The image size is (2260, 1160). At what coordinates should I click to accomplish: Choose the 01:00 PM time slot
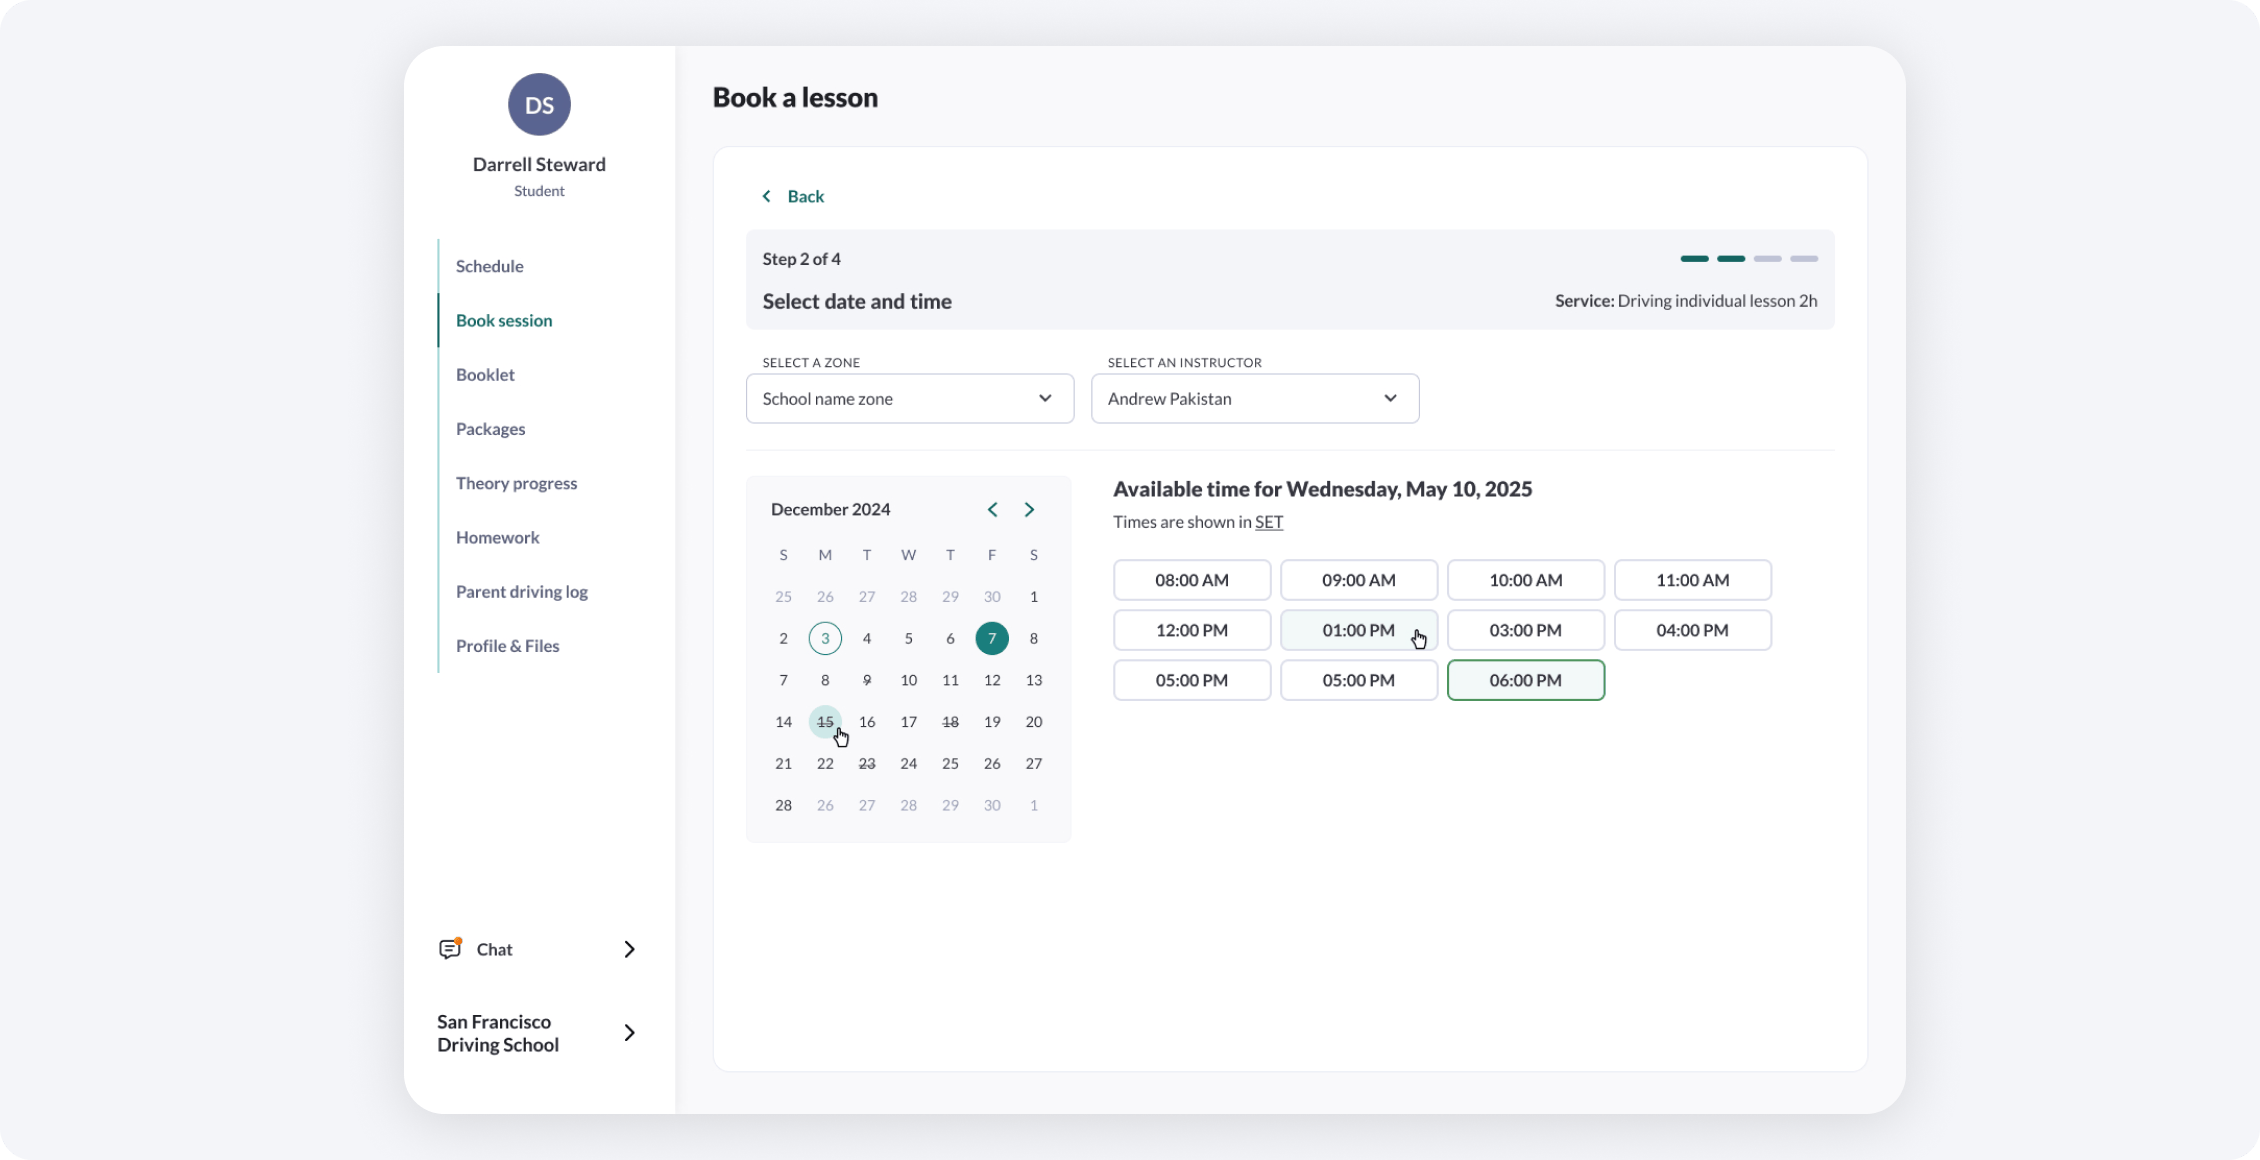click(x=1359, y=630)
